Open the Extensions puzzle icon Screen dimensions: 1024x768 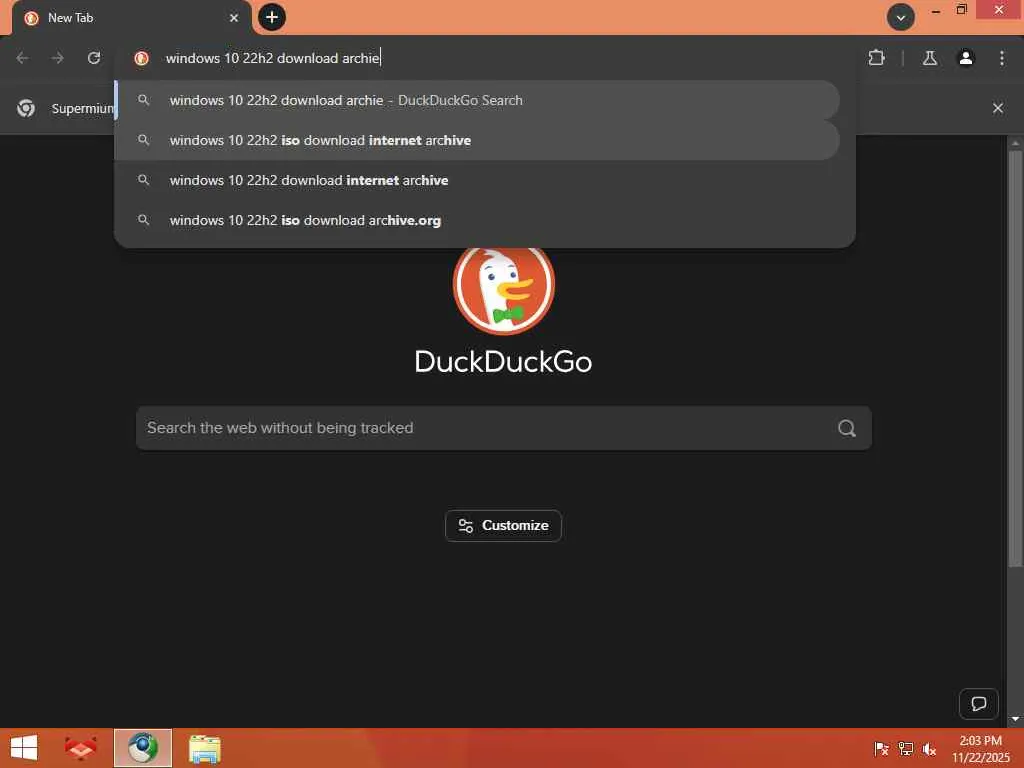point(876,58)
